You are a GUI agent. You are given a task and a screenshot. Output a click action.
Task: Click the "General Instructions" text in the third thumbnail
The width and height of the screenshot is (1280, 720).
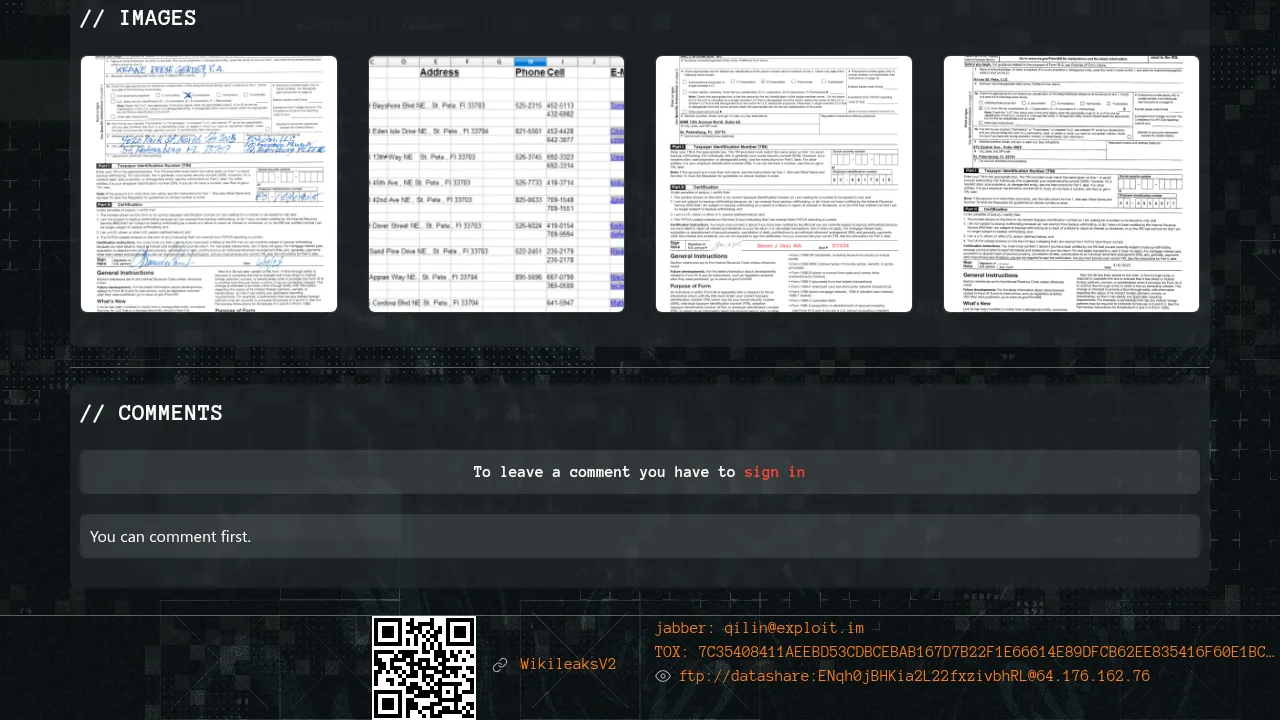point(695,257)
